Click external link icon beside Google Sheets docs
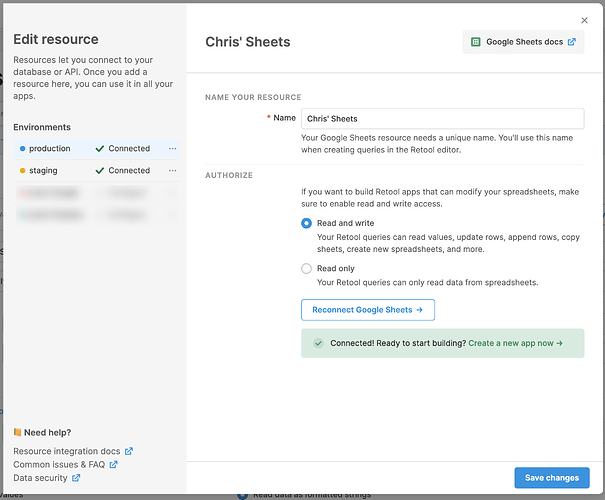Image resolution: width=605 pixels, height=500 pixels. tap(571, 42)
